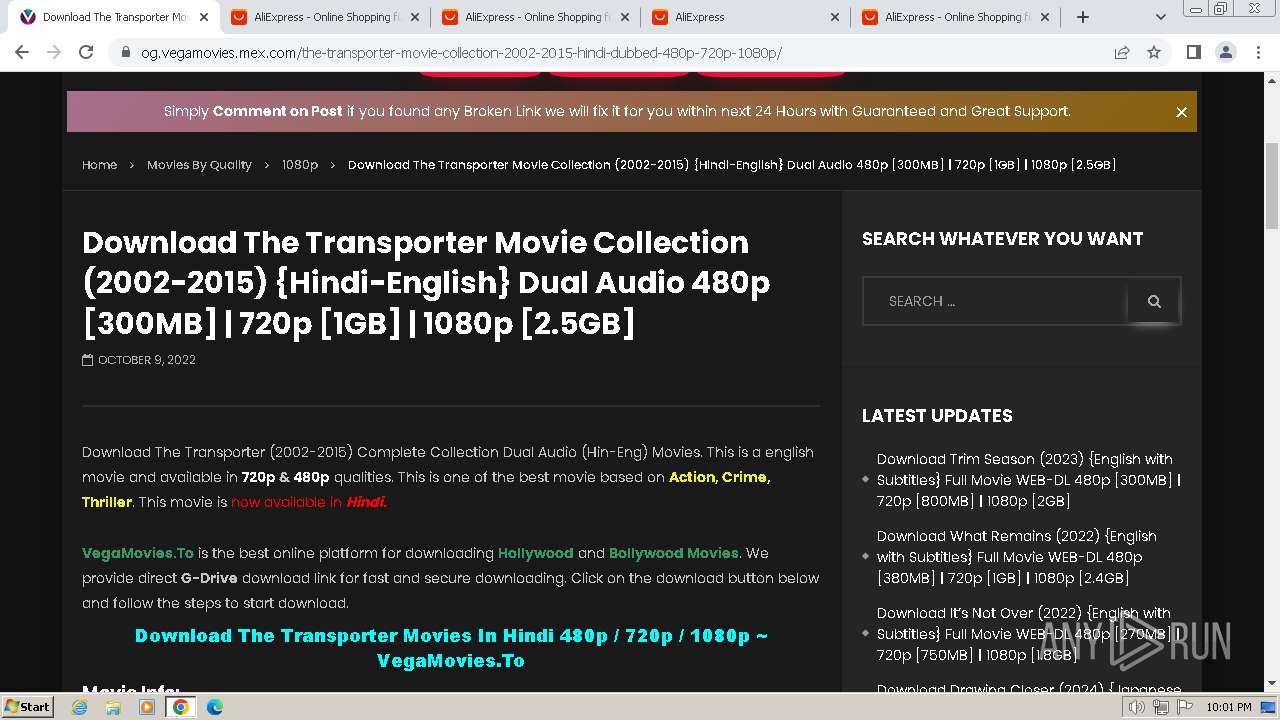Click the share page icon

(x=1122, y=52)
